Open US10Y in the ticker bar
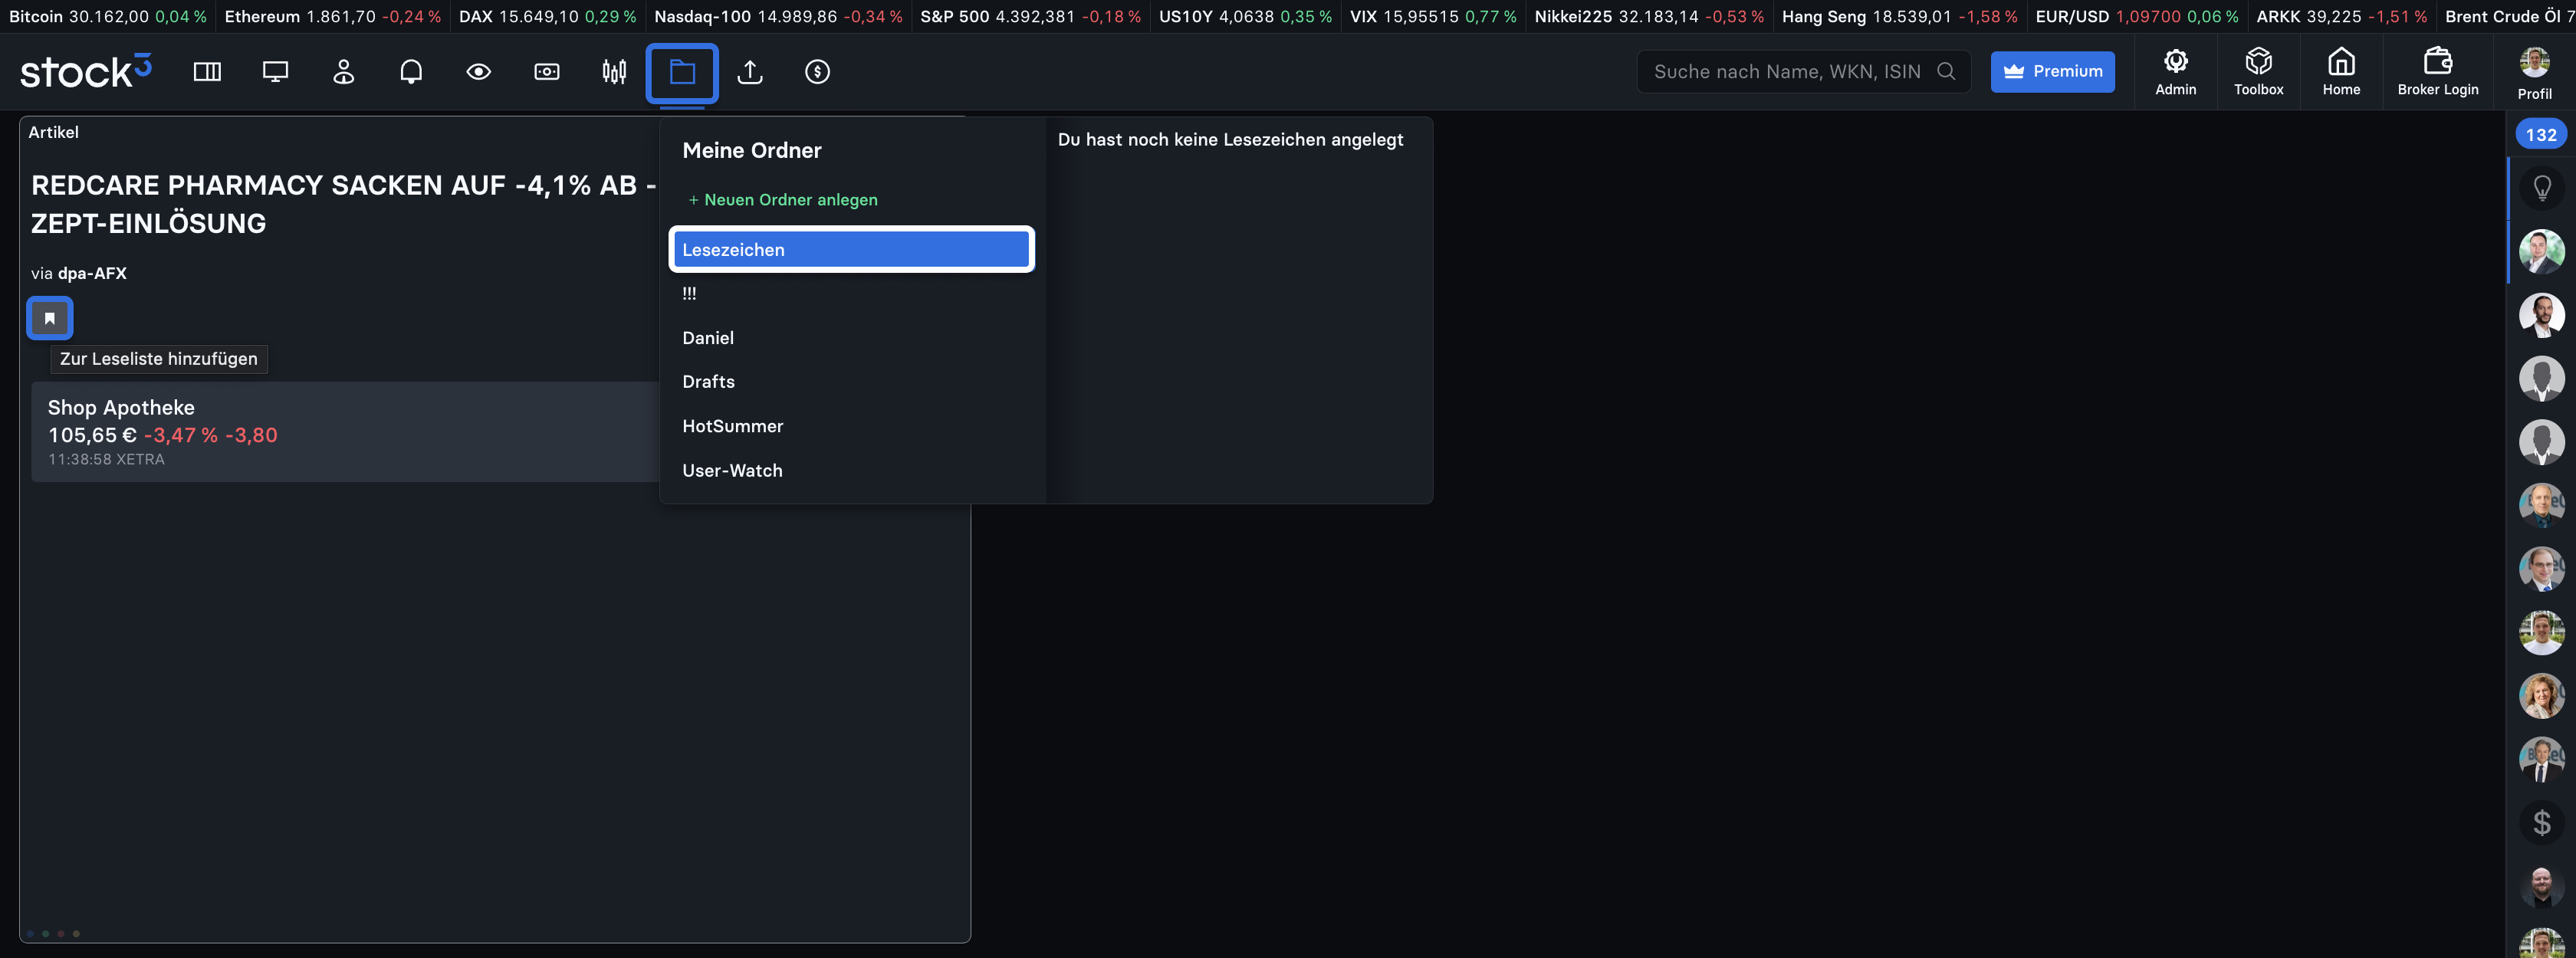2576x958 pixels. (1245, 16)
